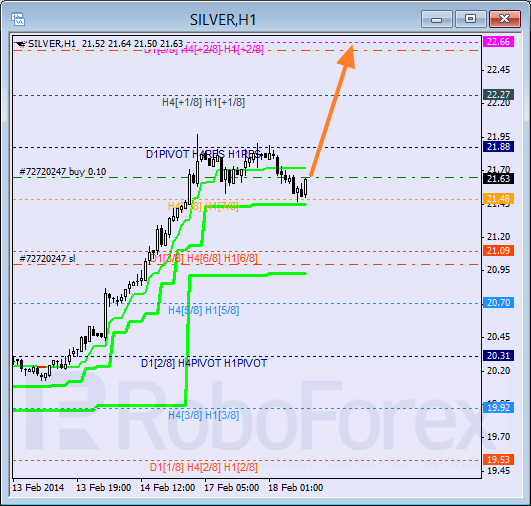
Task: Click the red 21.09 price tag
Action: point(498,251)
